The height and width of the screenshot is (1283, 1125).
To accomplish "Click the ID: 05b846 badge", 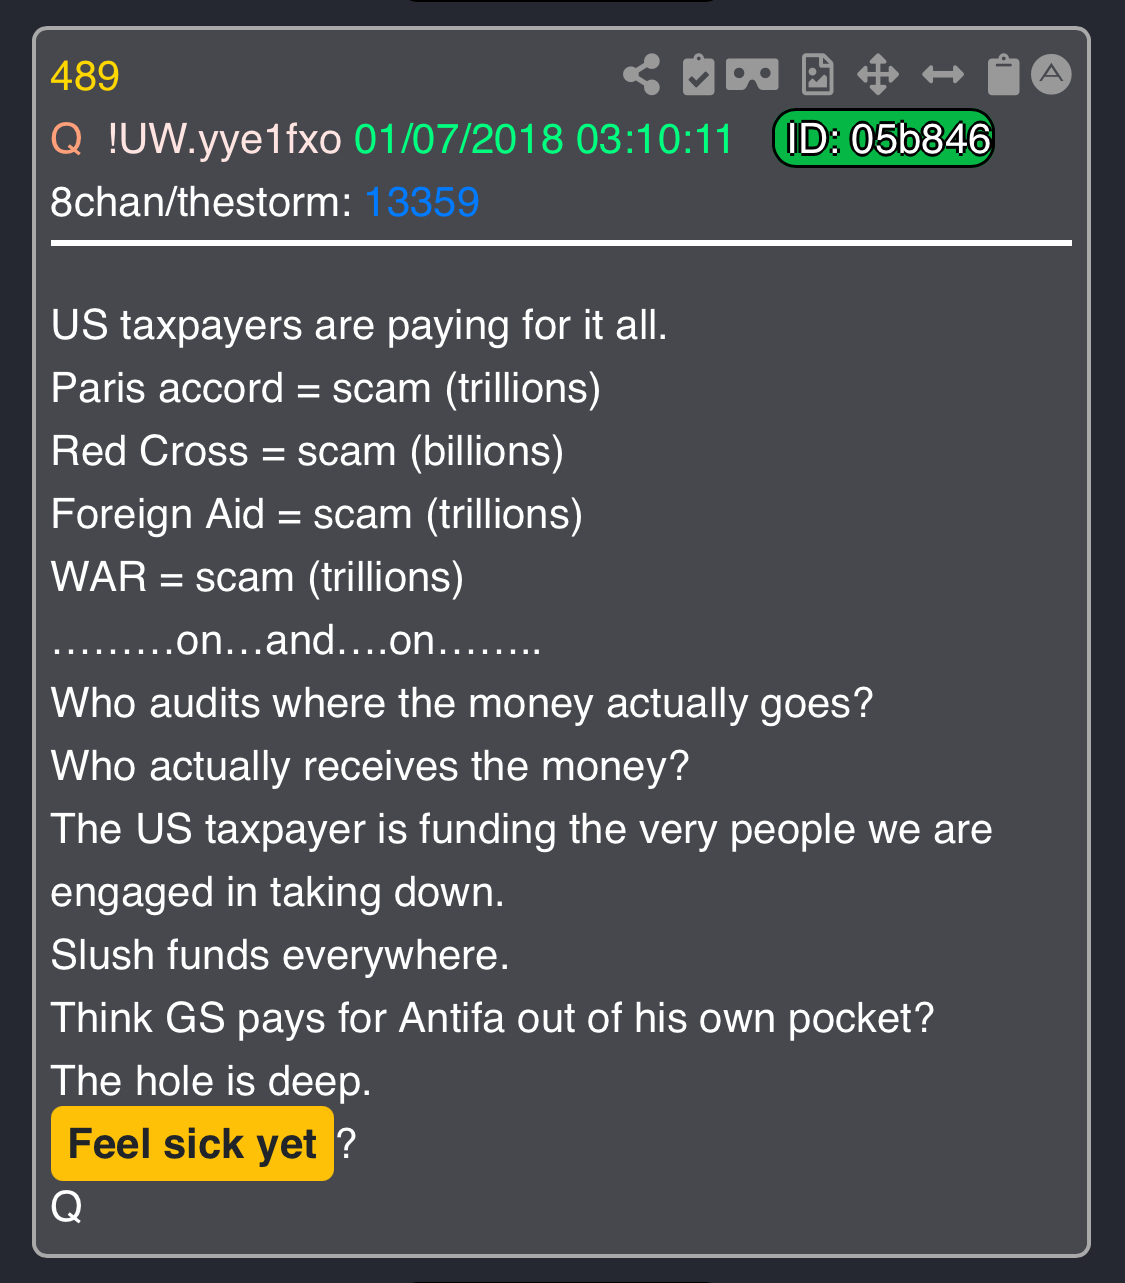I will click(x=883, y=138).
